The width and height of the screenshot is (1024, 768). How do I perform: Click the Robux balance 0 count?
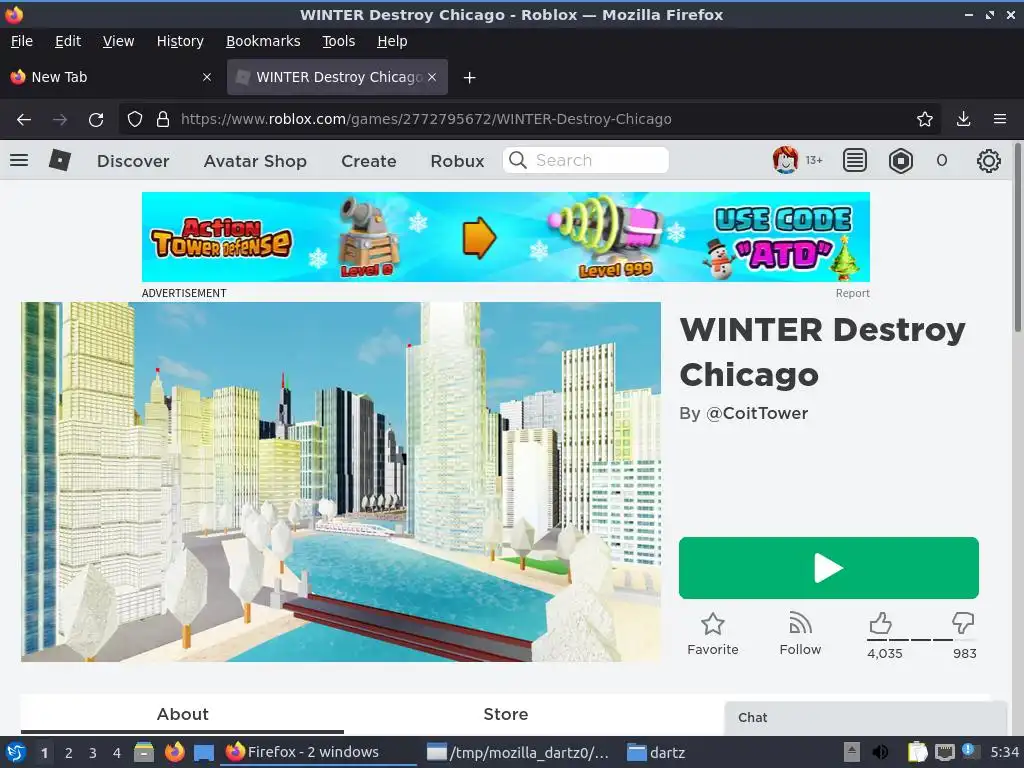[942, 161]
